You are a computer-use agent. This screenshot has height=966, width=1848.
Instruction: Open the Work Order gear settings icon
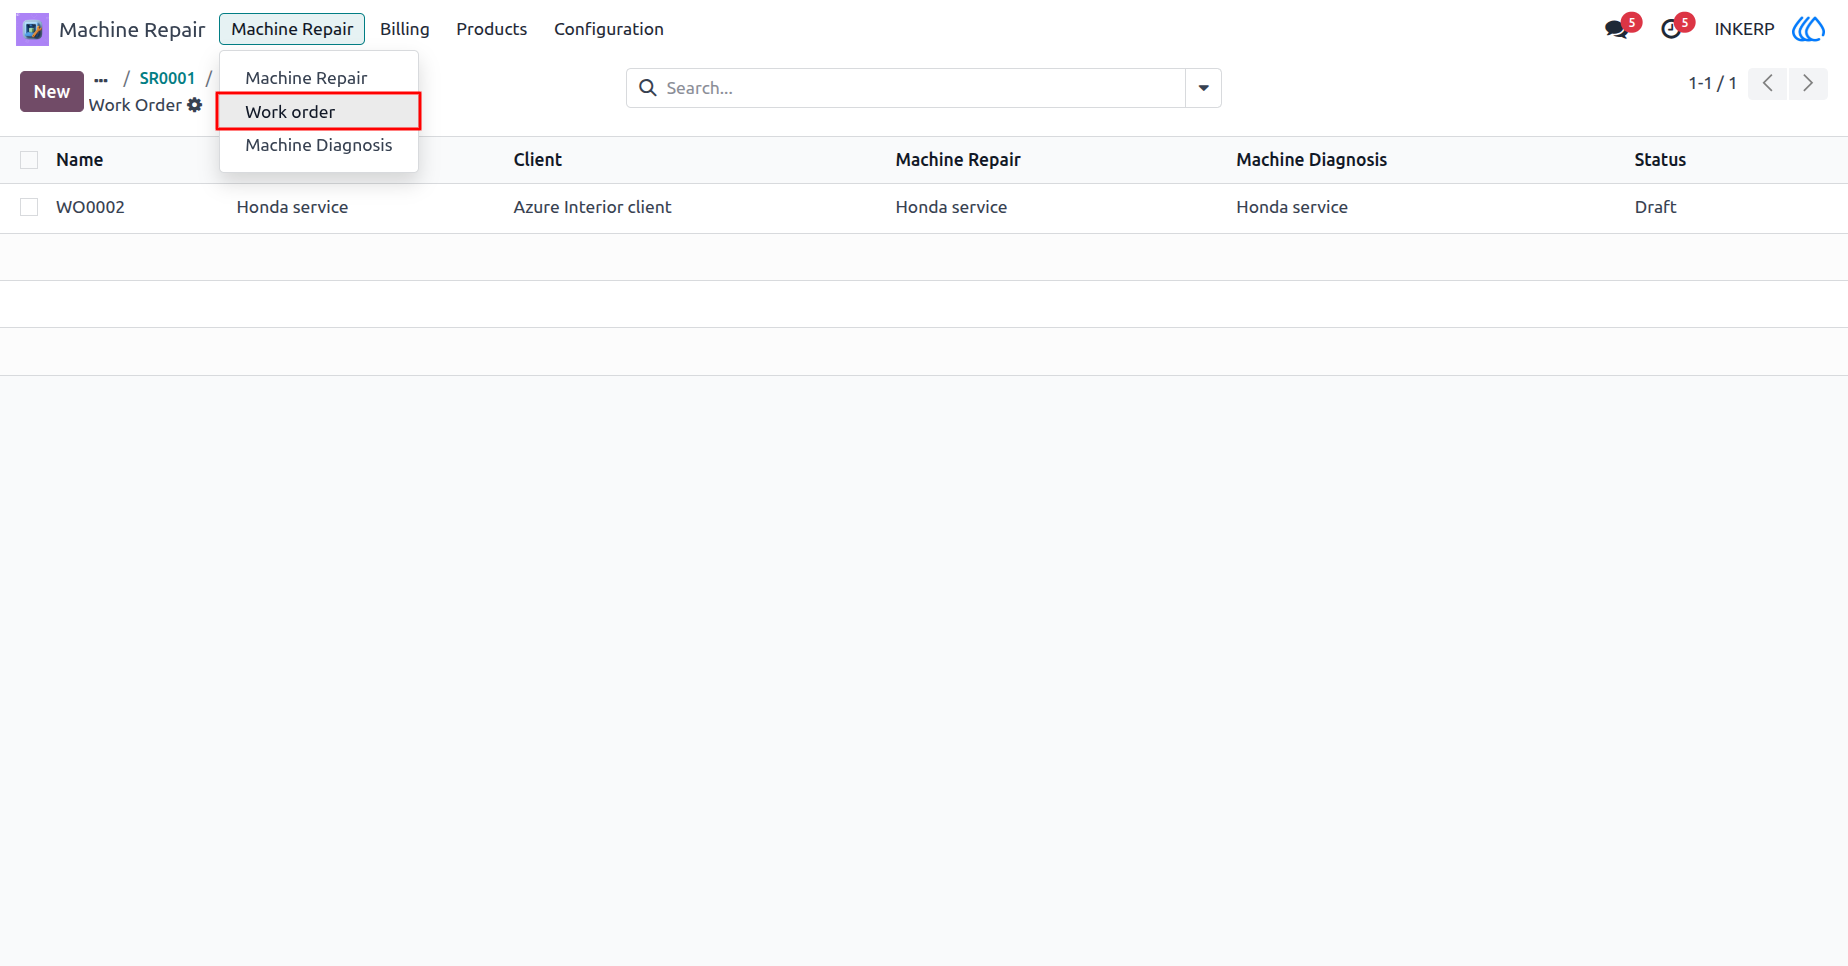pyautogui.click(x=195, y=105)
